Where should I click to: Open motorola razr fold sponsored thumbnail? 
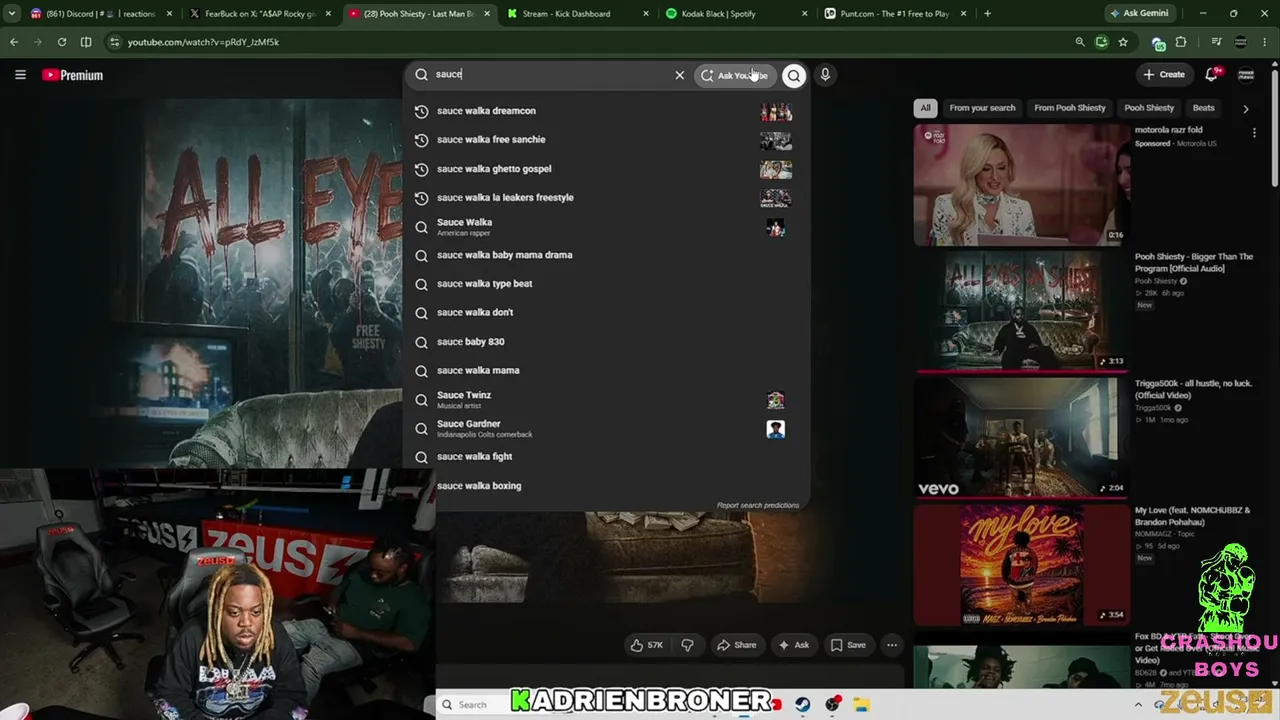1020,185
